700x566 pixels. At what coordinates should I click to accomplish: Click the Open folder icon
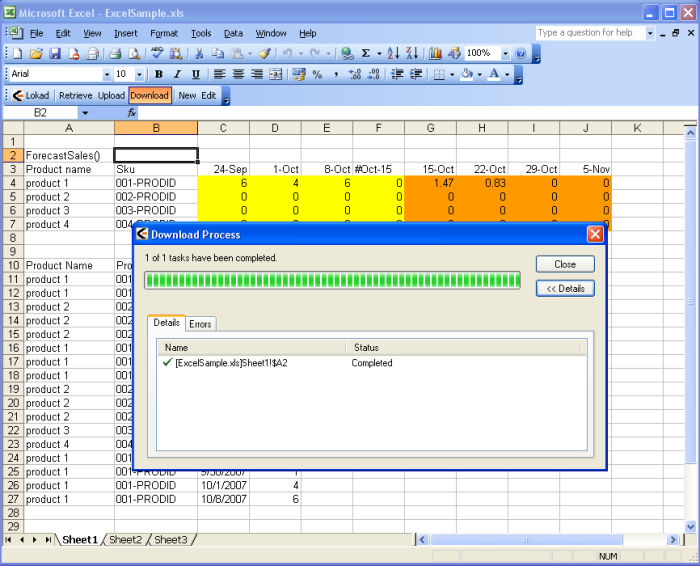point(36,54)
